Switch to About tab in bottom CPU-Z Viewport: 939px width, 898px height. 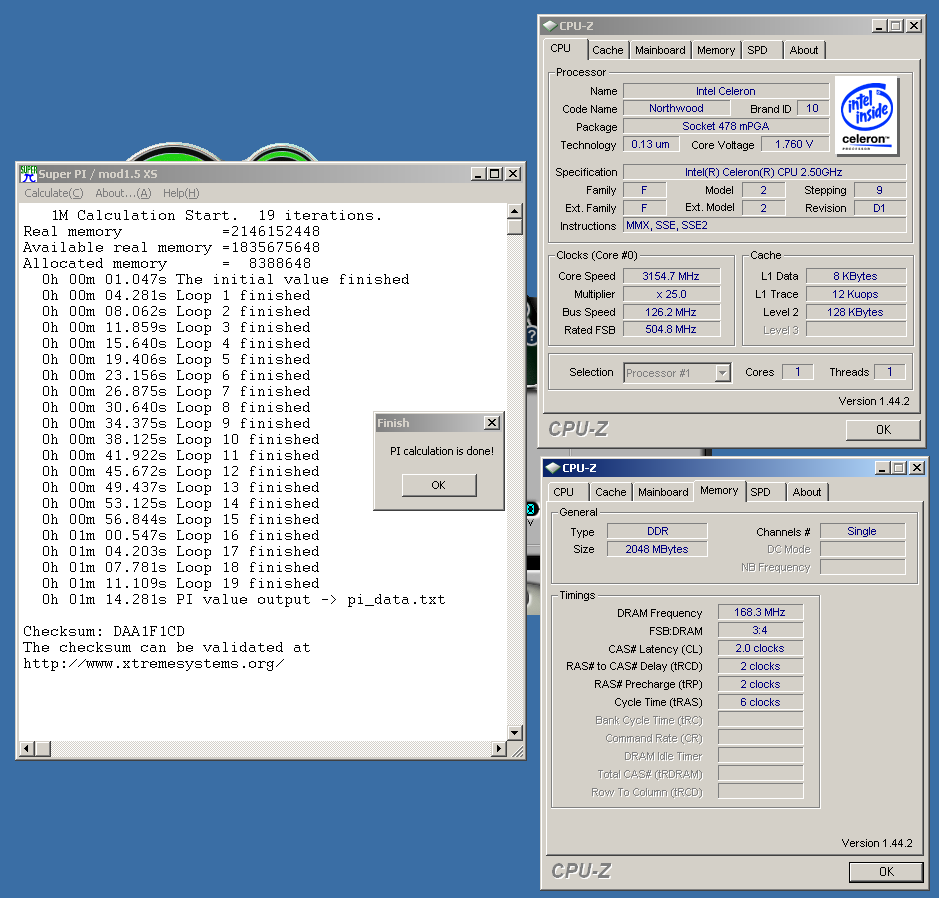pyautogui.click(x=807, y=492)
